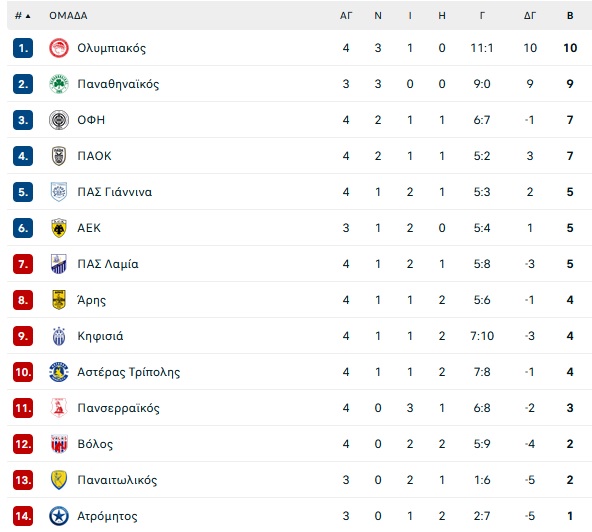Click the ΔΓ goal difference header

(x=530, y=16)
